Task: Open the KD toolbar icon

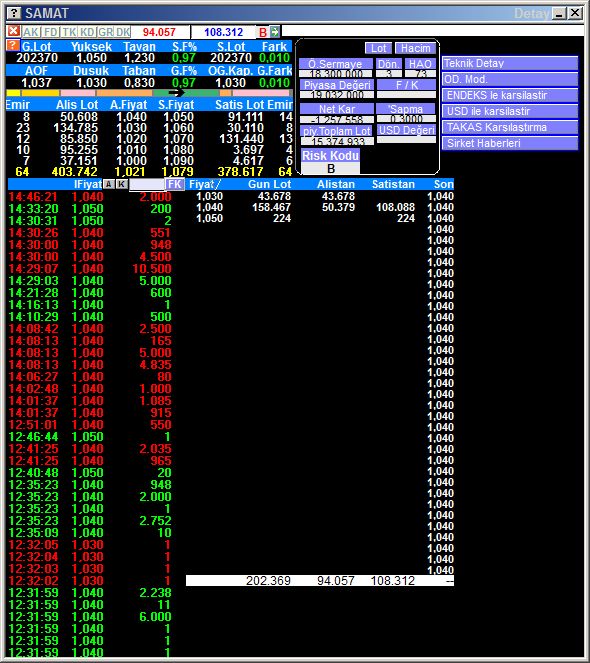Action: click(87, 32)
